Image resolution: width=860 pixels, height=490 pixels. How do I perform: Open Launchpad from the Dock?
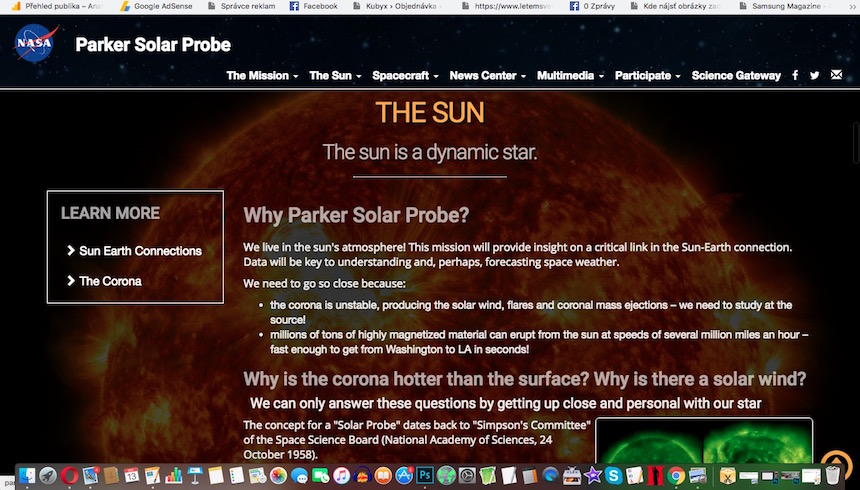(48, 475)
